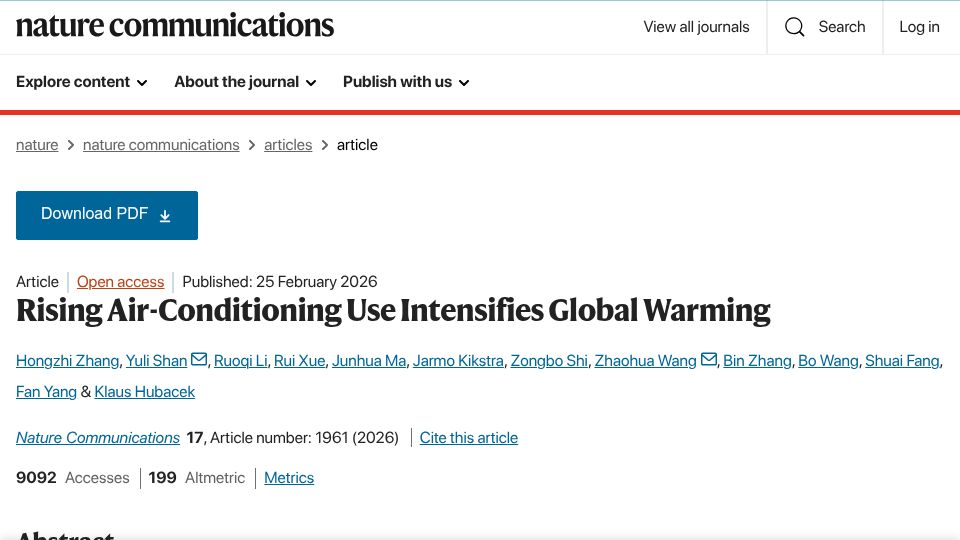The height and width of the screenshot is (540, 960).
Task: Click the '199' Altmetric count
Action: pos(162,478)
